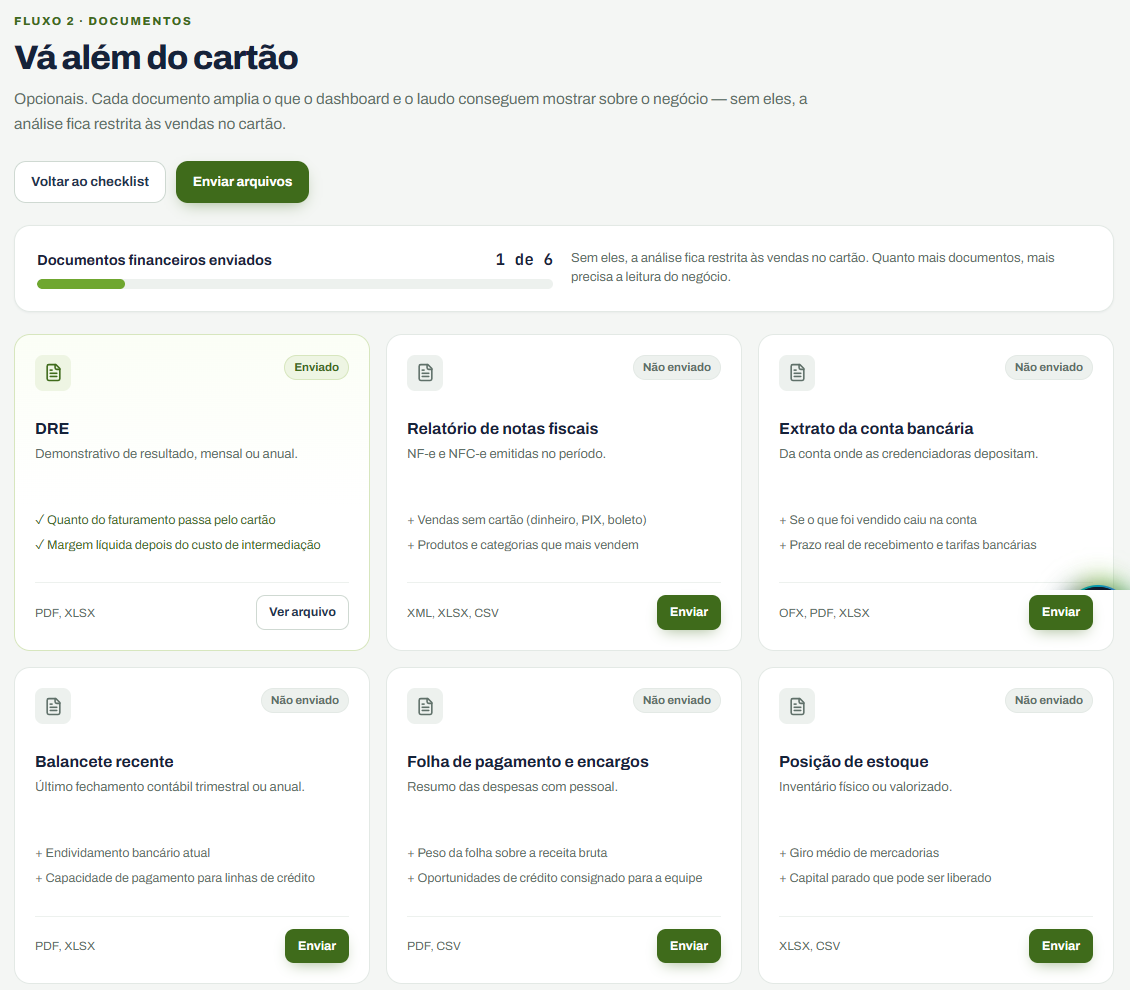This screenshot has height=990, width=1130.
Task: Click the Extrato da conta bancária title
Action: (x=876, y=429)
